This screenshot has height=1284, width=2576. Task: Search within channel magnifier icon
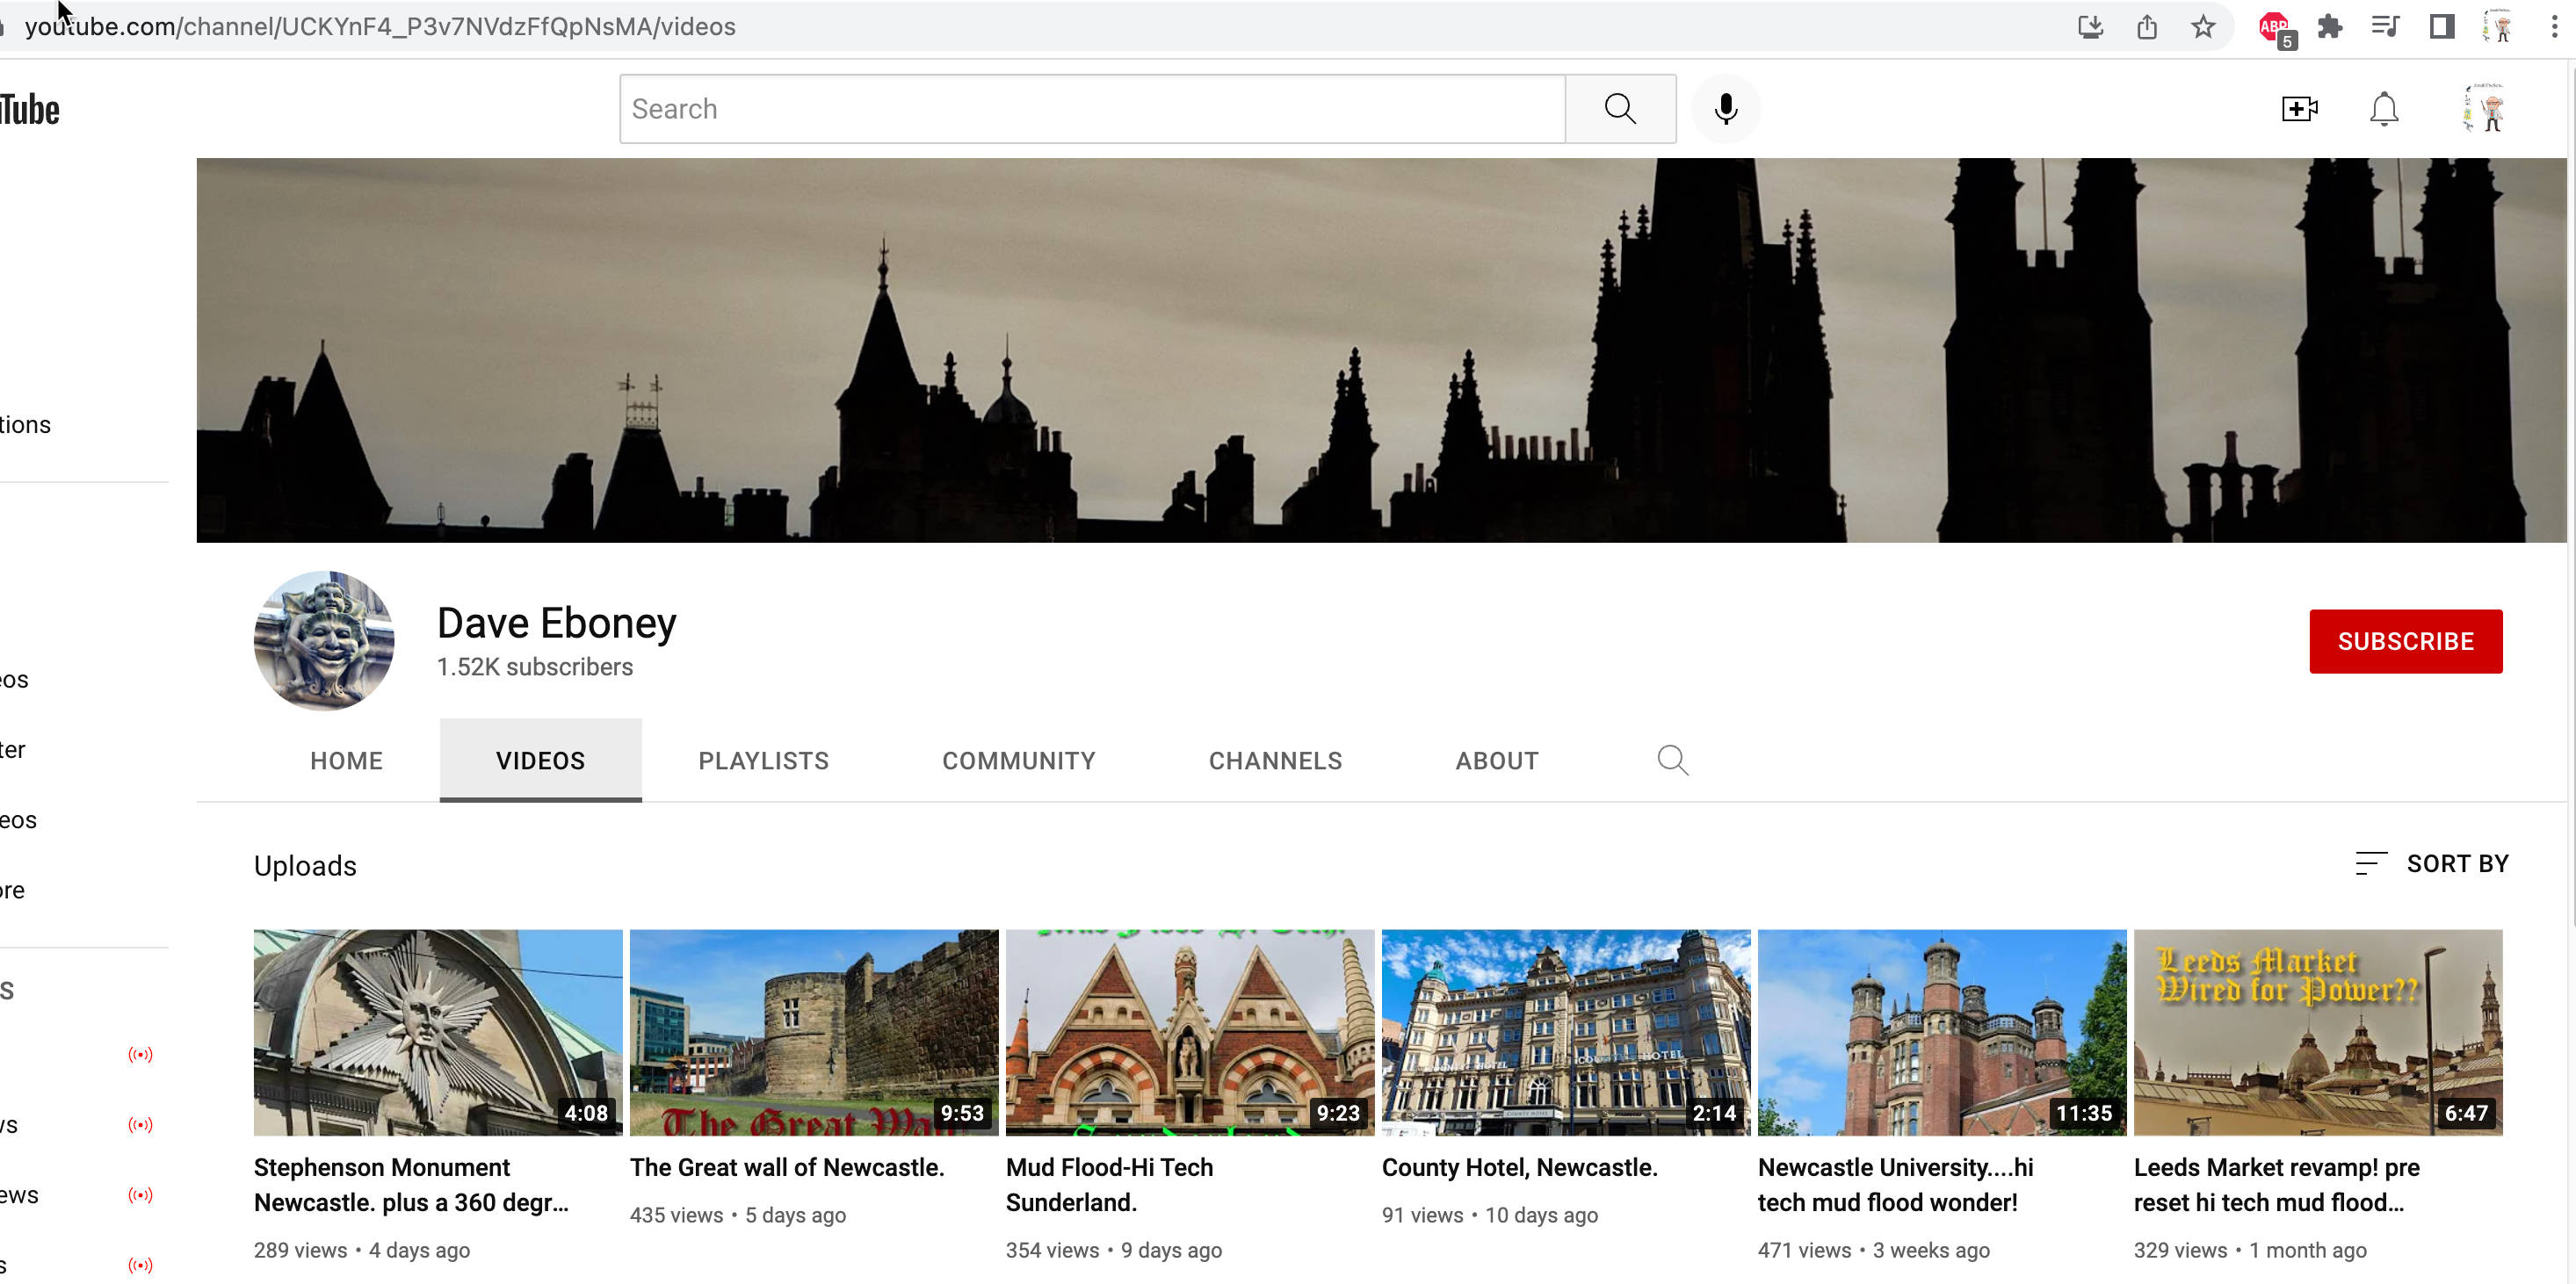pos(1673,760)
